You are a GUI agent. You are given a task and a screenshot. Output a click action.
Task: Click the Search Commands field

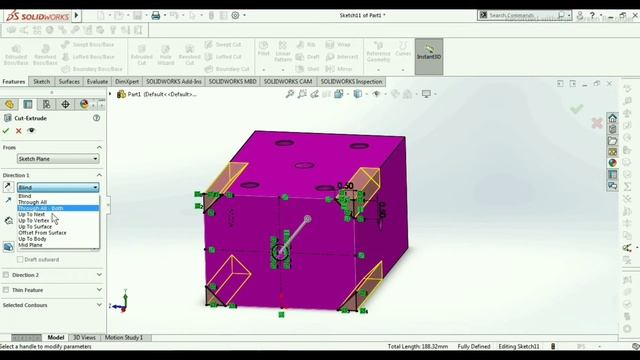click(524, 16)
